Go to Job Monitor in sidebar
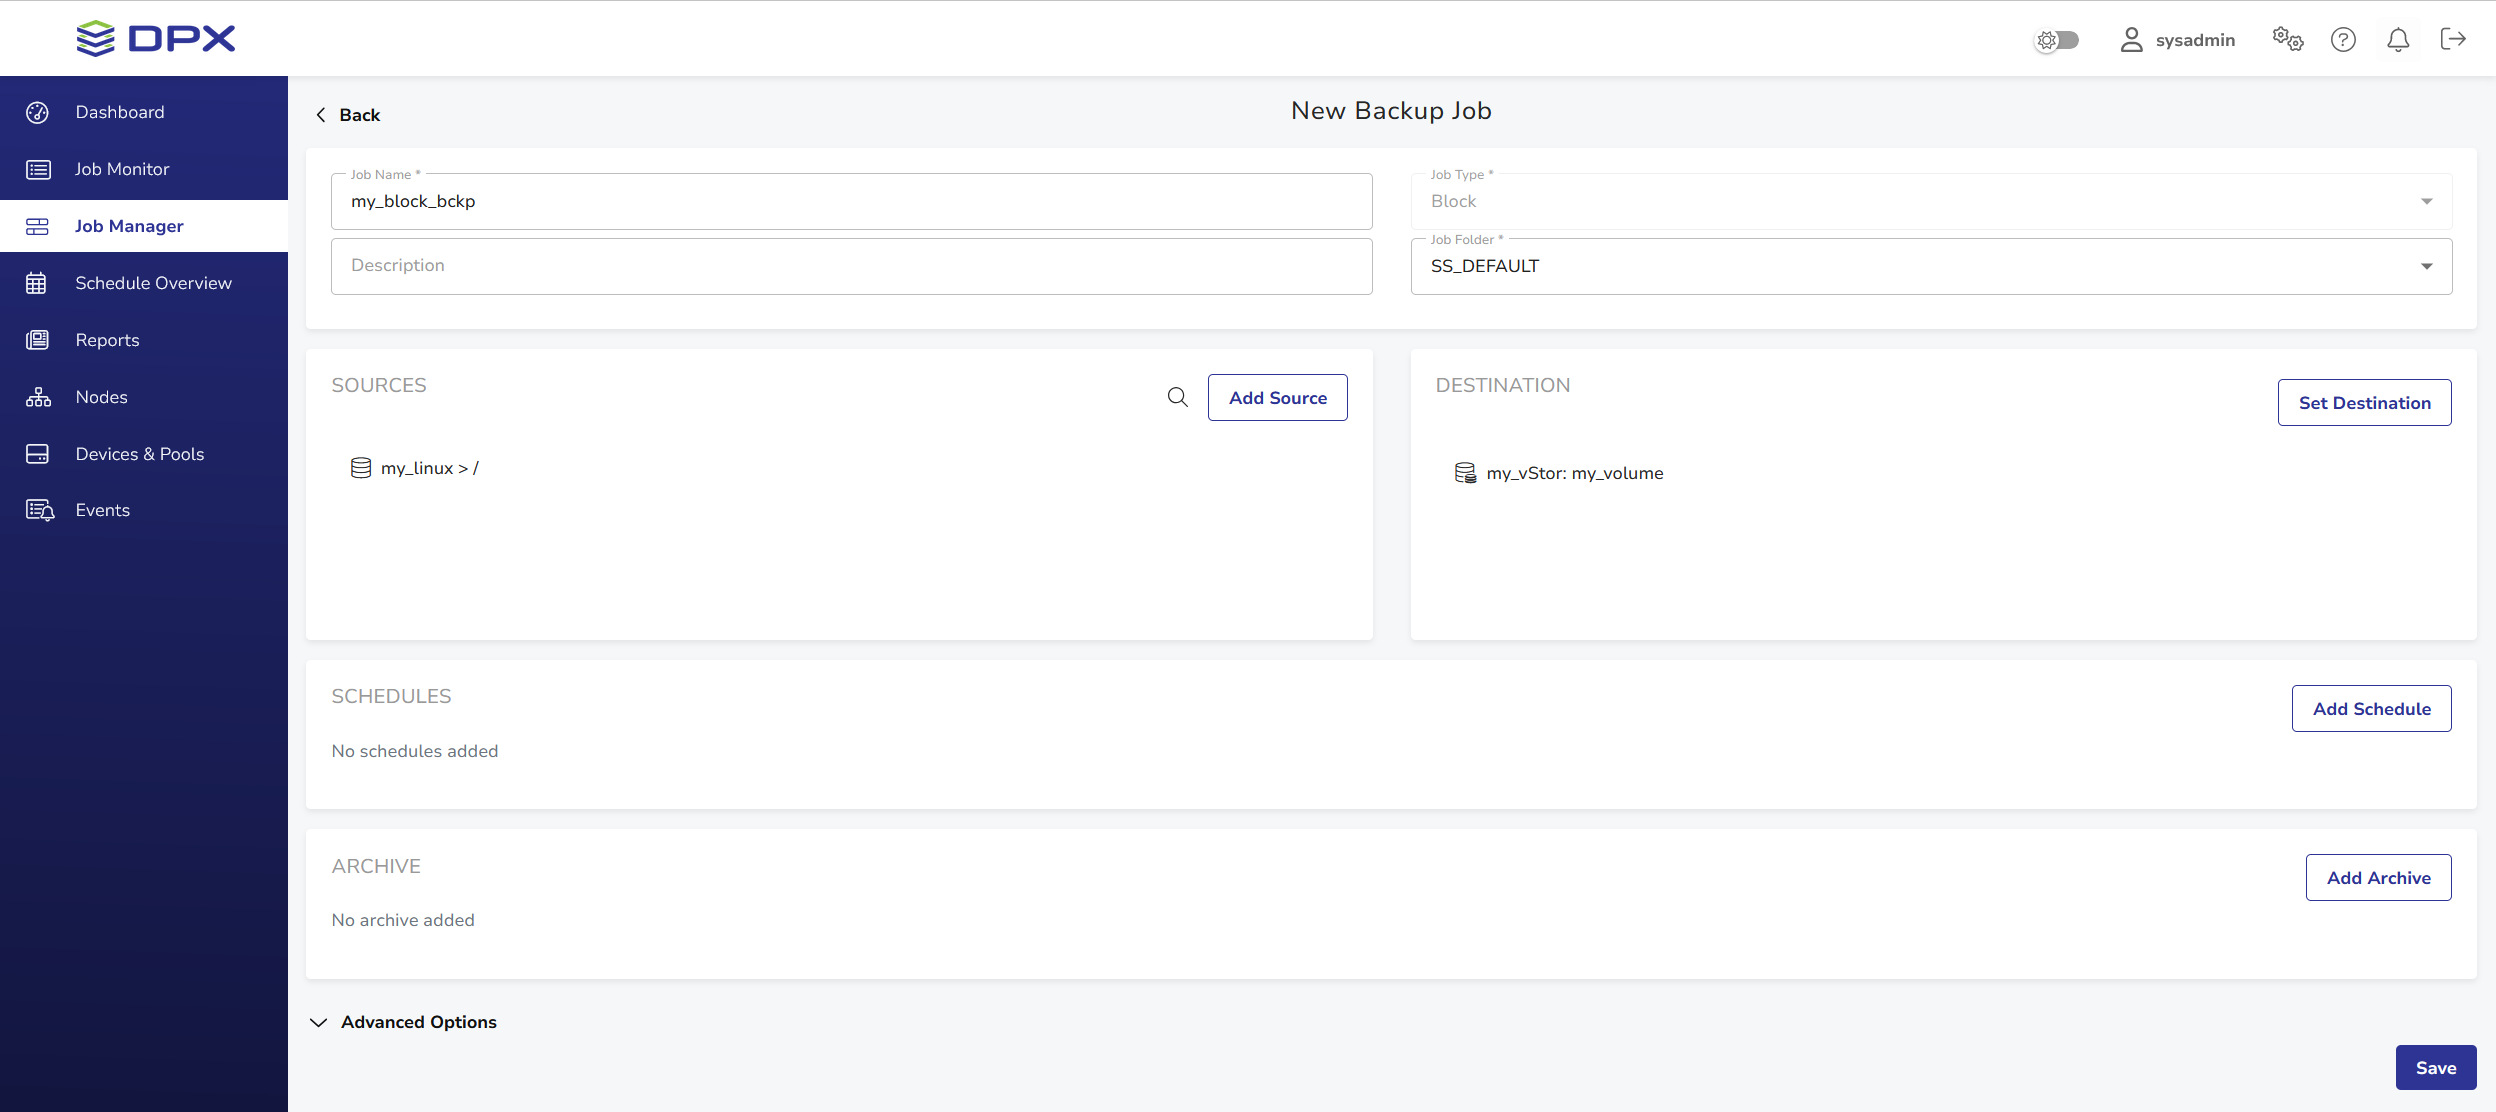The width and height of the screenshot is (2496, 1112). 122,169
